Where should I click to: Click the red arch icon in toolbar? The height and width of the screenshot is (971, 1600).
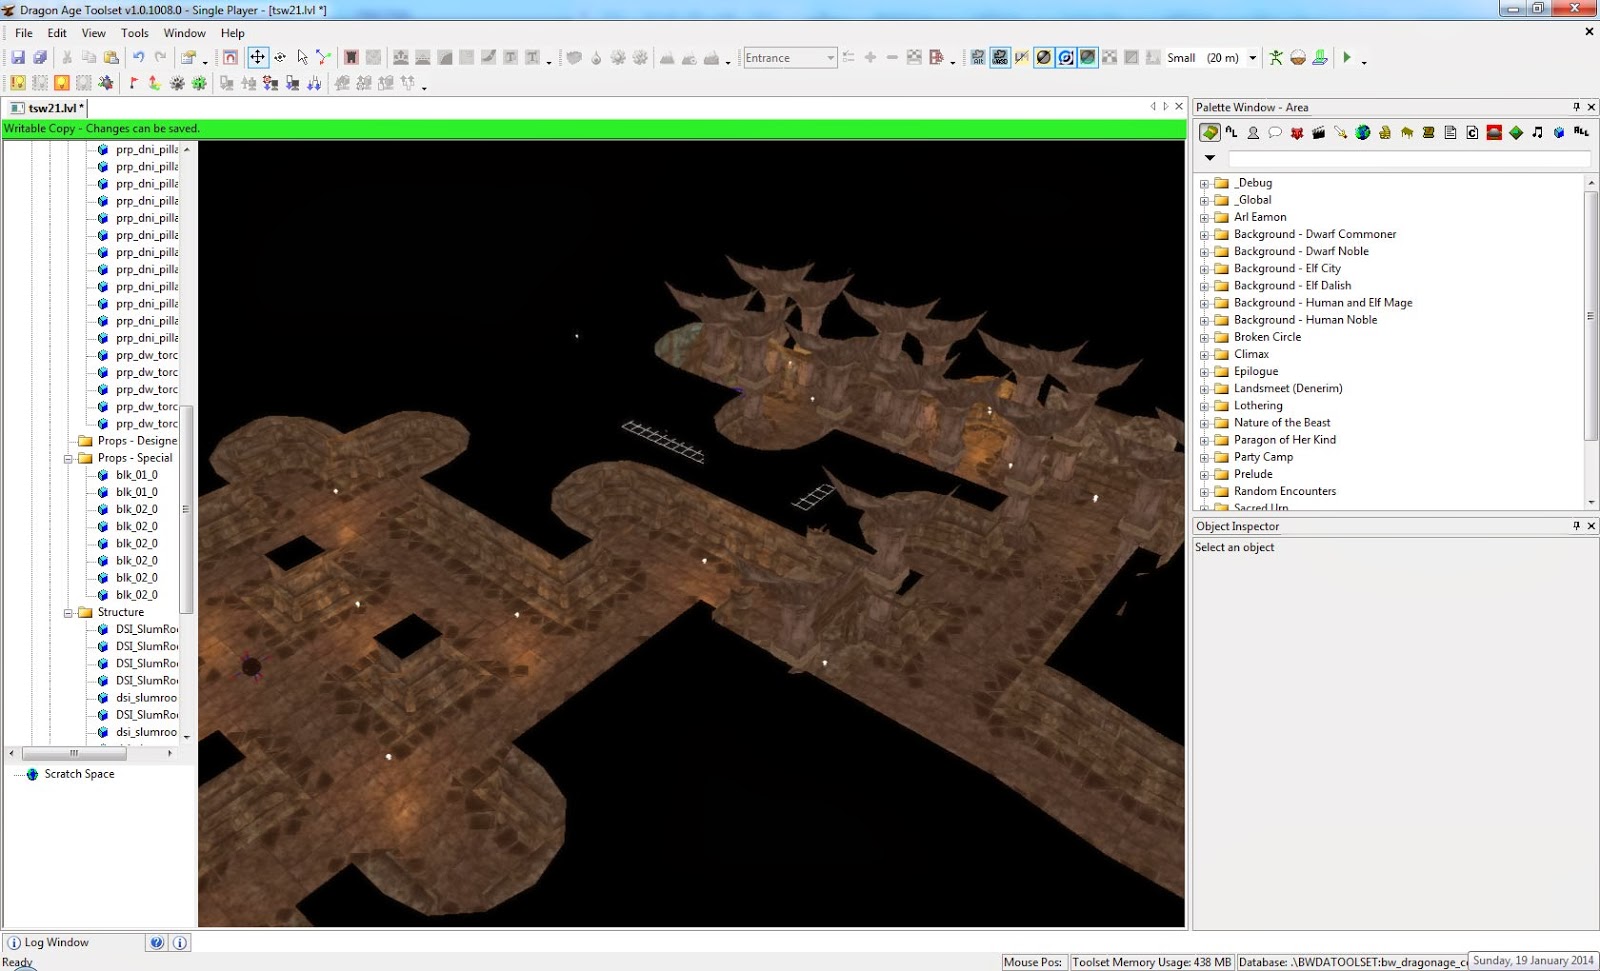(x=229, y=58)
